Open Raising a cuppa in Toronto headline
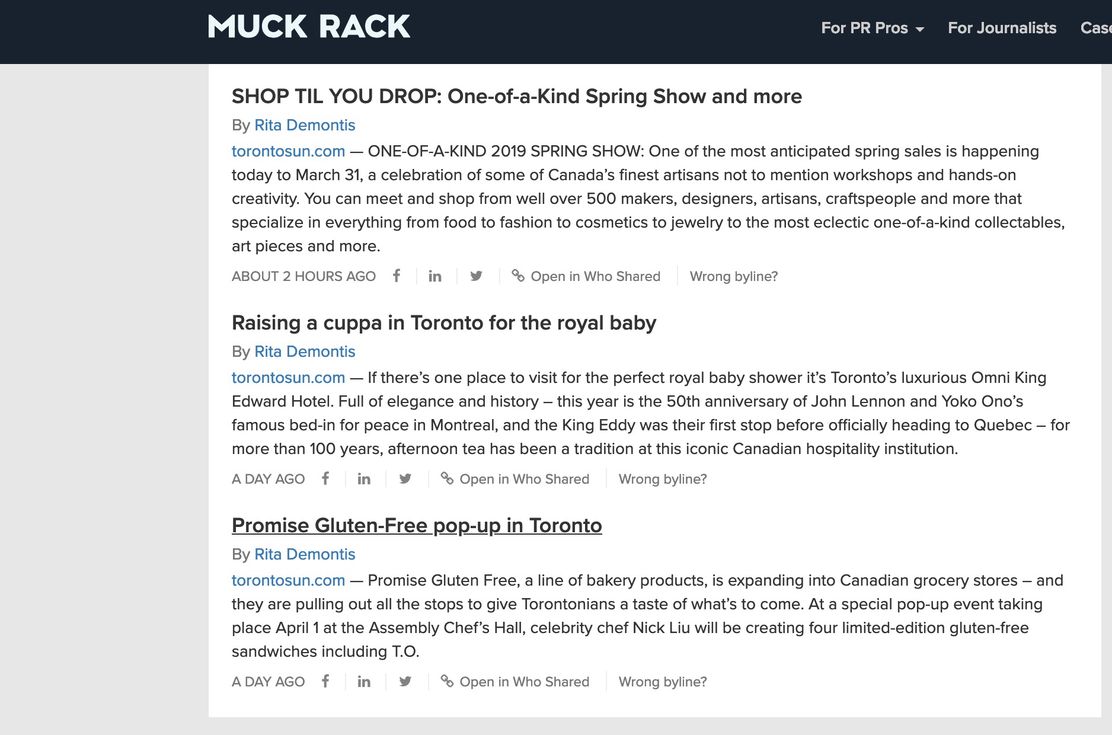 444,323
